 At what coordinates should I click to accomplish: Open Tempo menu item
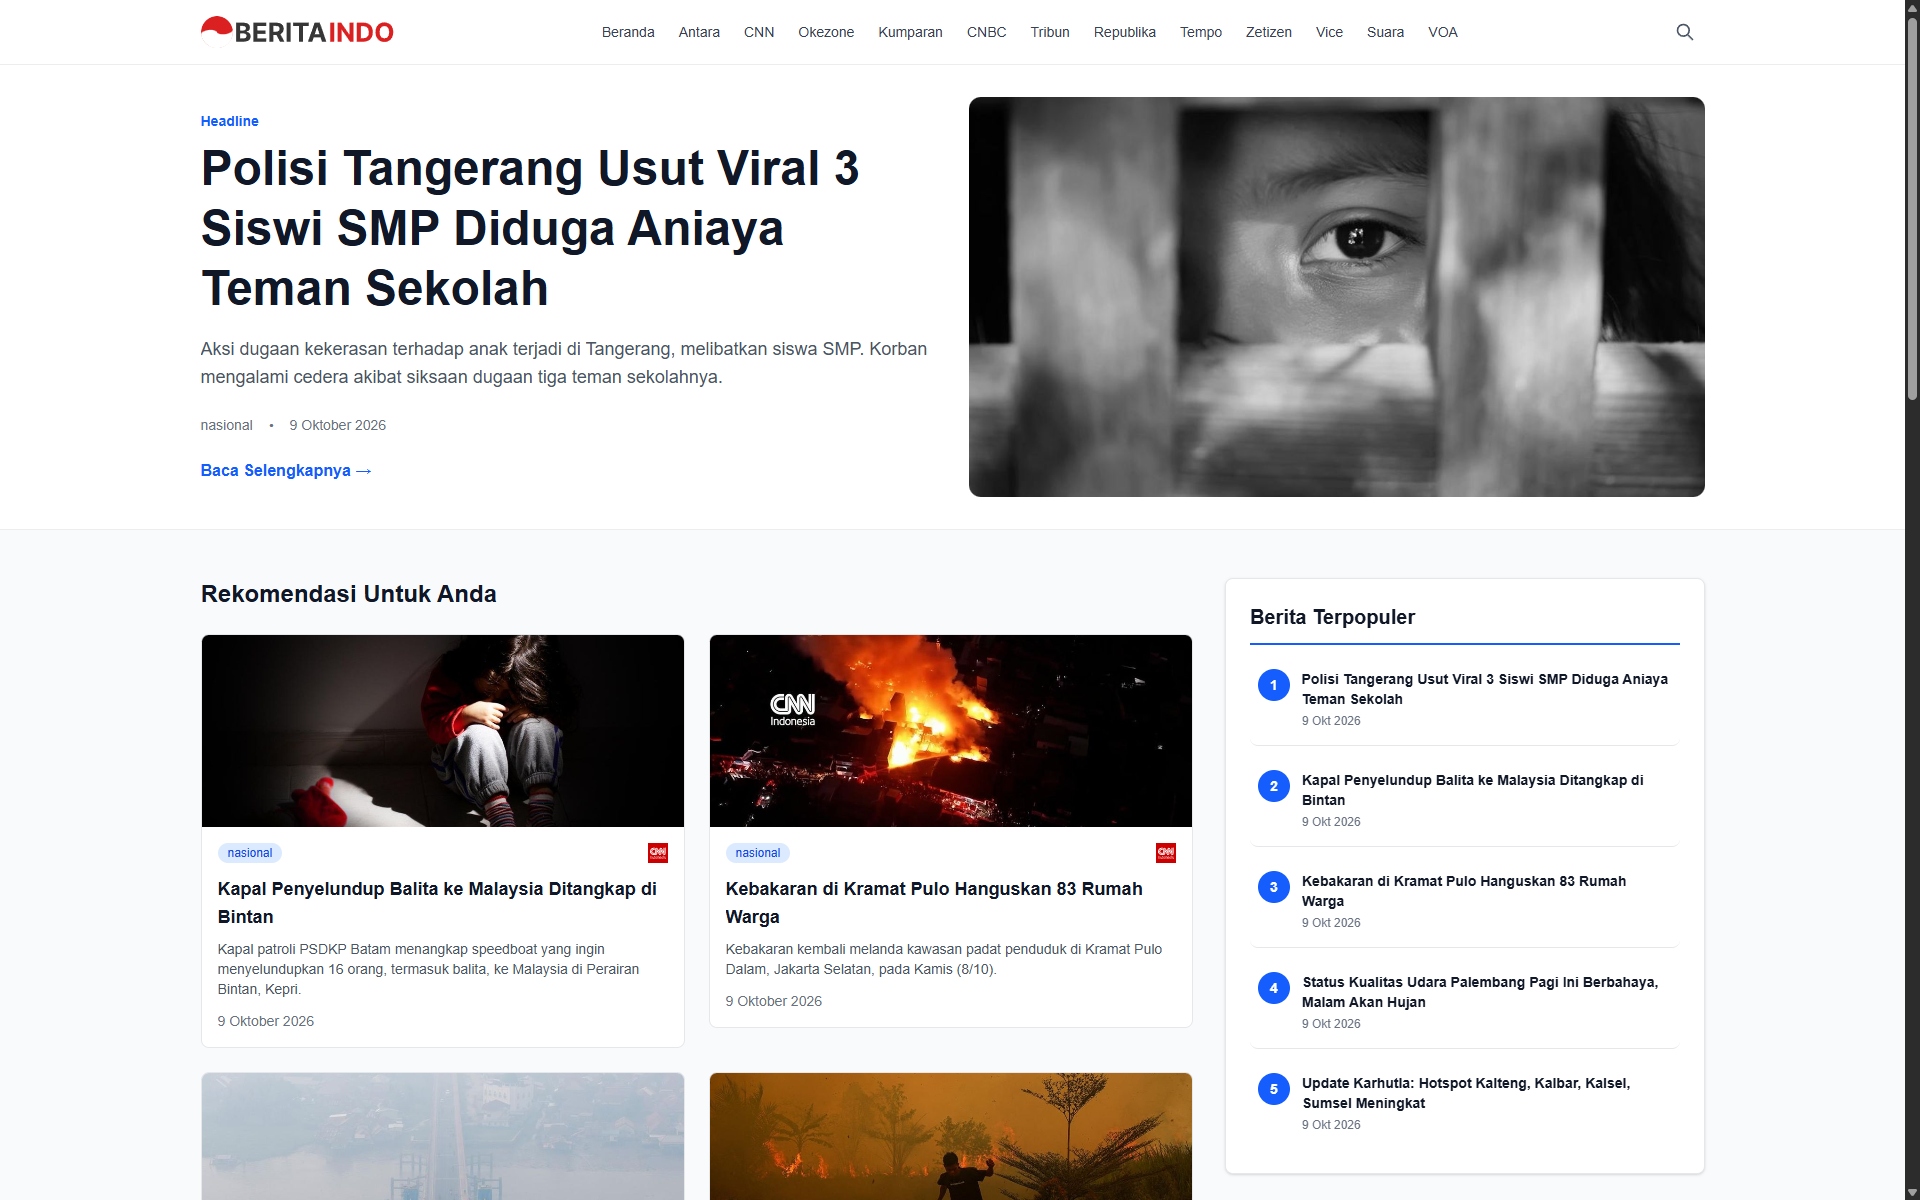[x=1201, y=32]
